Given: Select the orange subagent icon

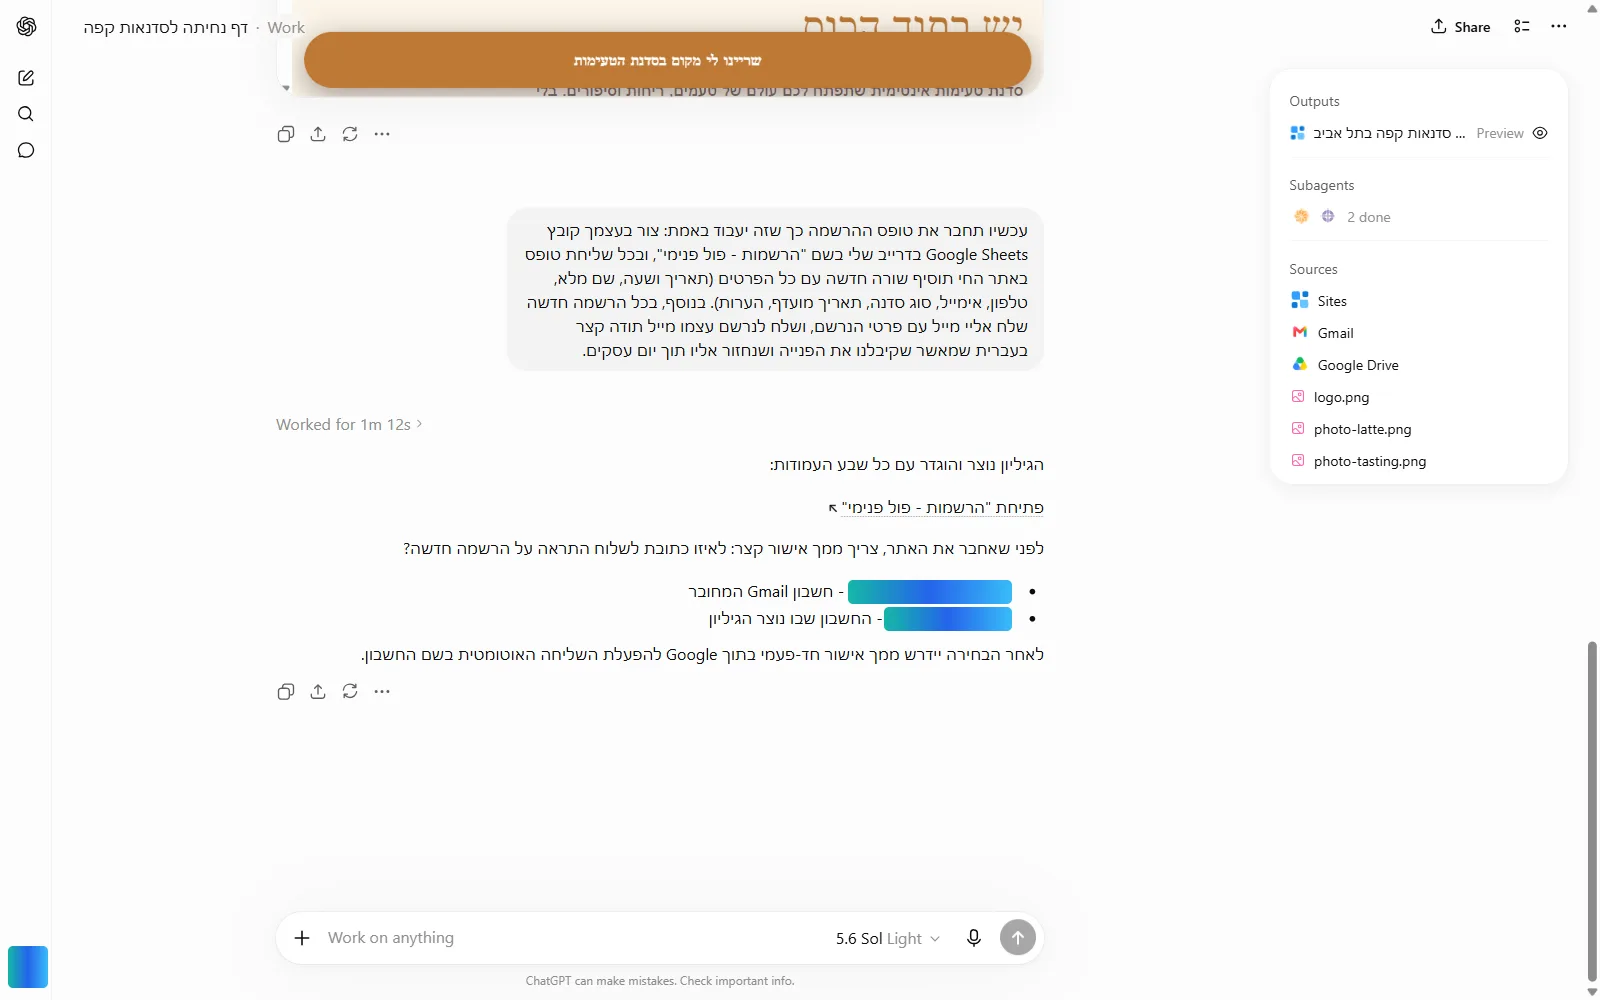Looking at the screenshot, I should (1301, 216).
